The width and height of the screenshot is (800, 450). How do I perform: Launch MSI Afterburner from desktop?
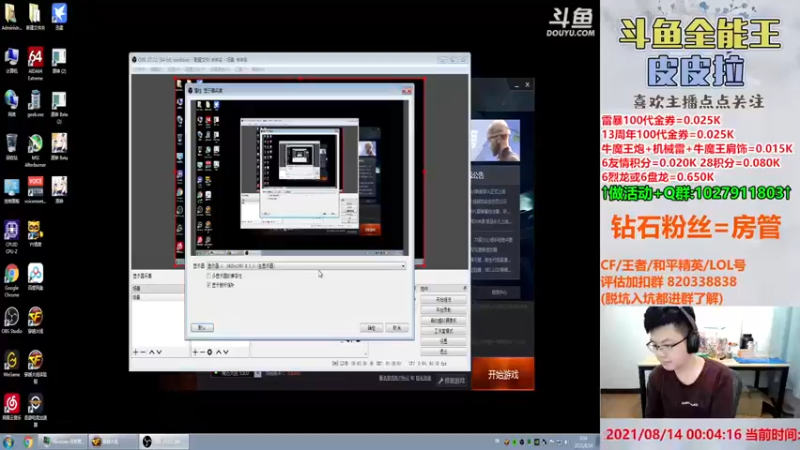pos(35,151)
